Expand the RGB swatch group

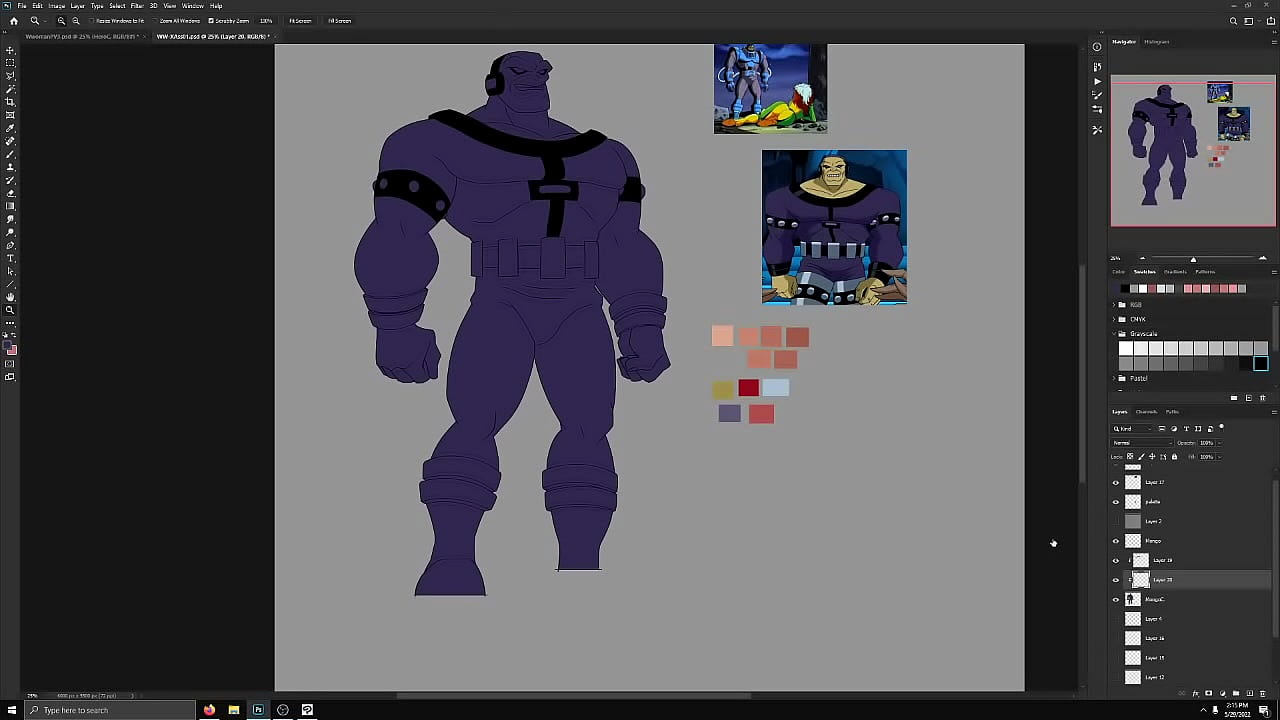coord(1113,305)
